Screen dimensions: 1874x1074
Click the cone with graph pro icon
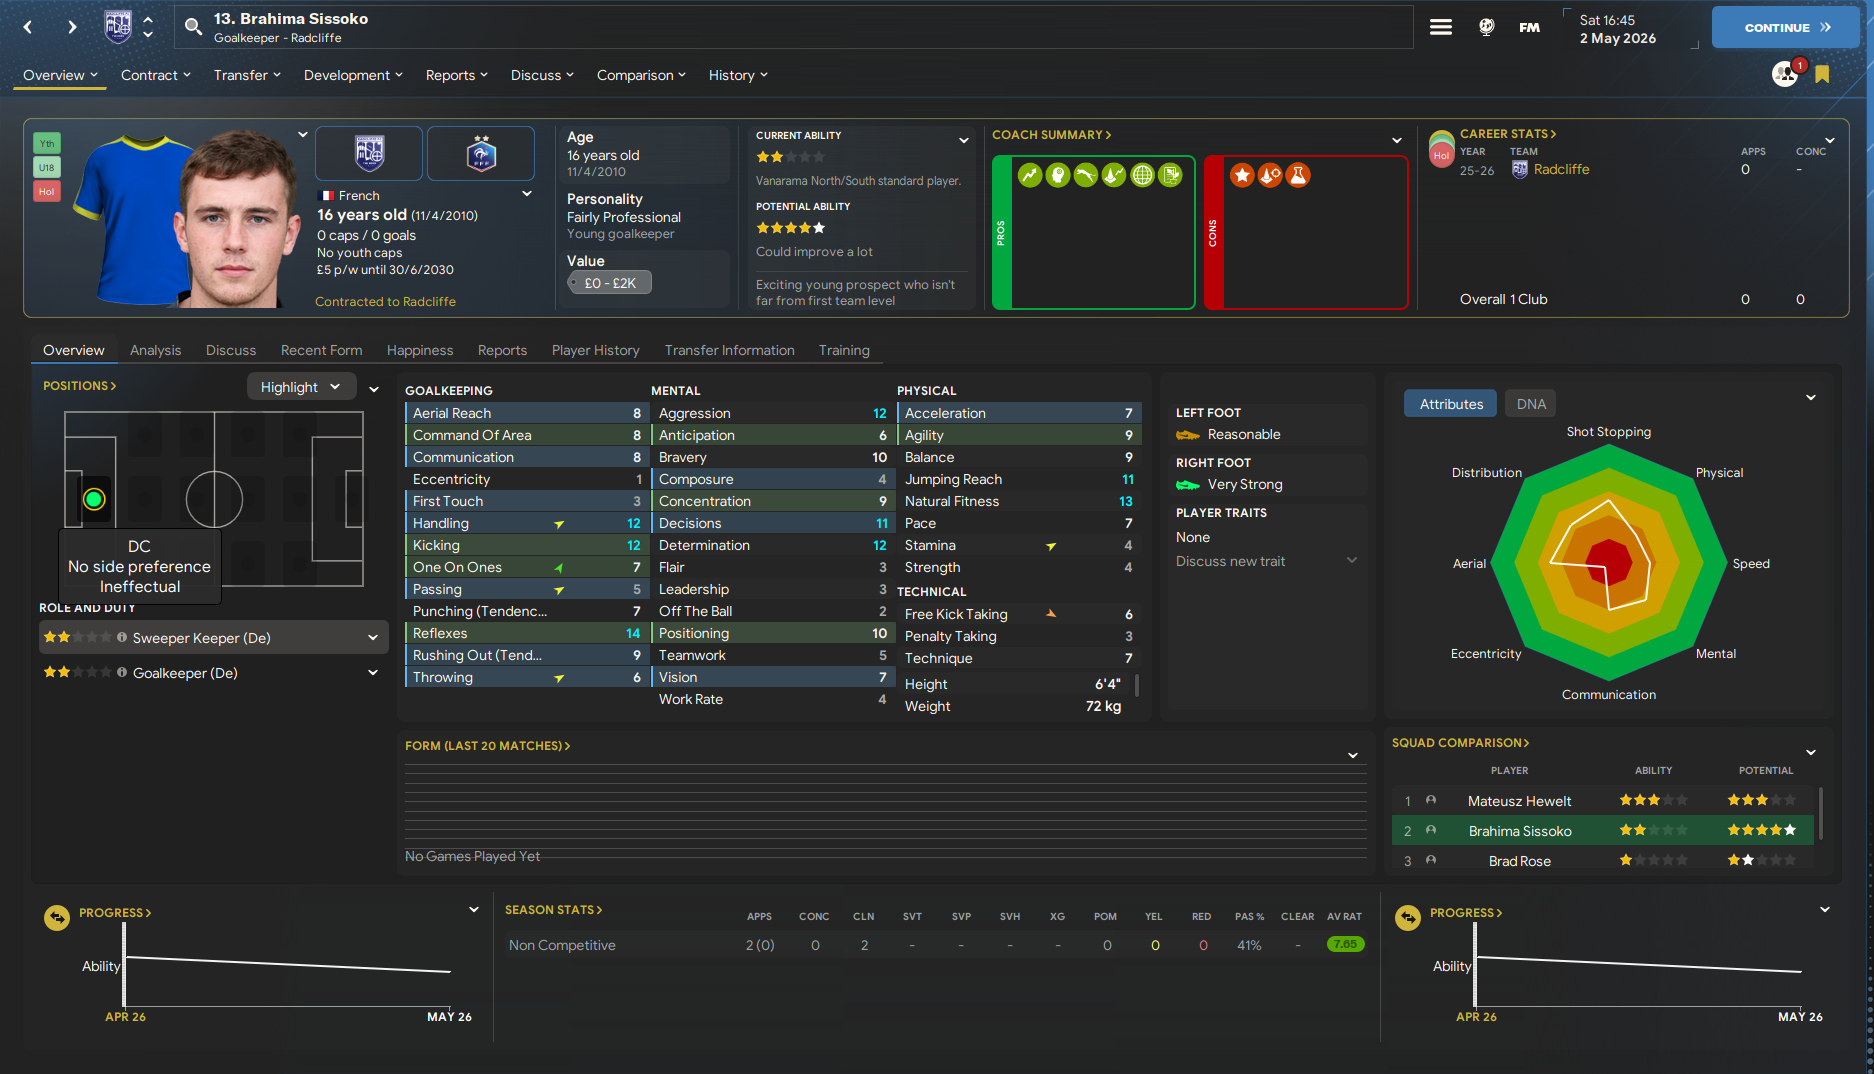tap(1114, 176)
